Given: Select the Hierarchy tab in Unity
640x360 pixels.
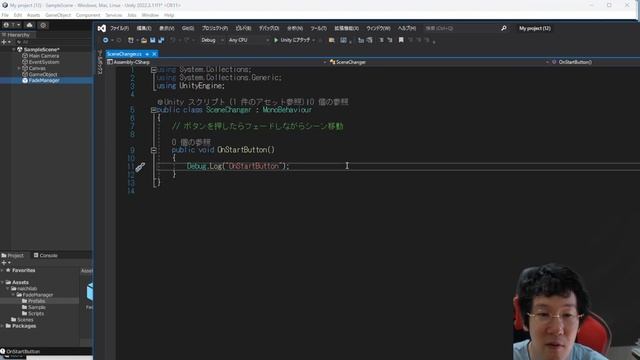Looking at the screenshot, I should (16, 35).
